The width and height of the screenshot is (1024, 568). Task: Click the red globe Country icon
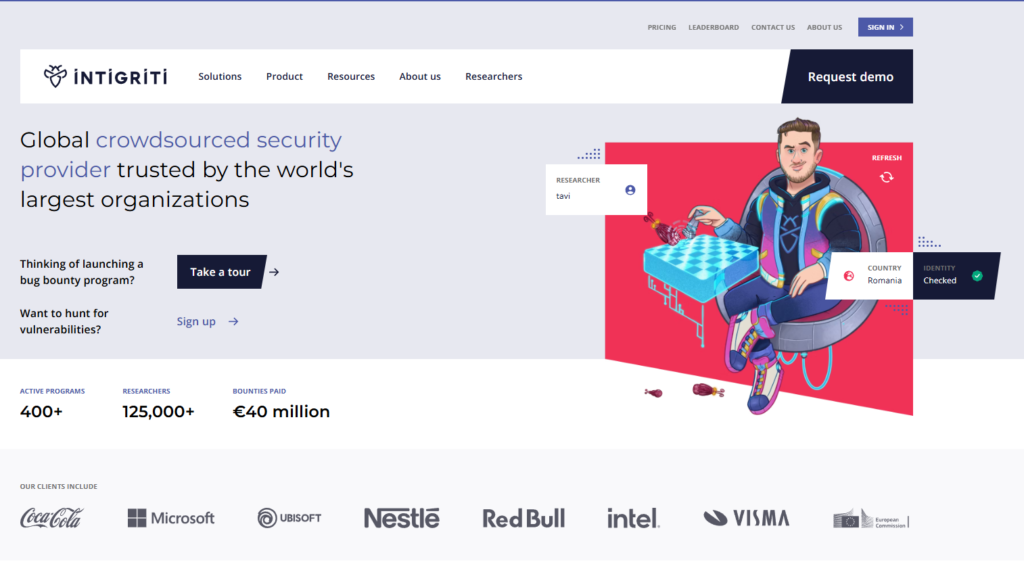pyautogui.click(x=848, y=276)
